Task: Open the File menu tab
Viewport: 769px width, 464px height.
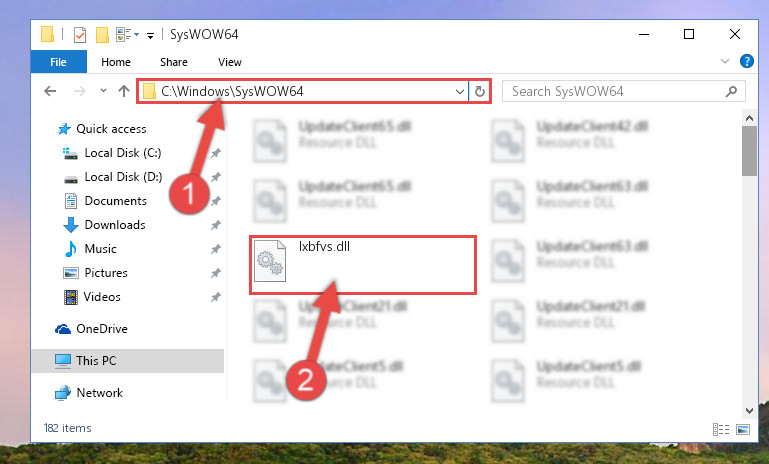Action: point(58,62)
